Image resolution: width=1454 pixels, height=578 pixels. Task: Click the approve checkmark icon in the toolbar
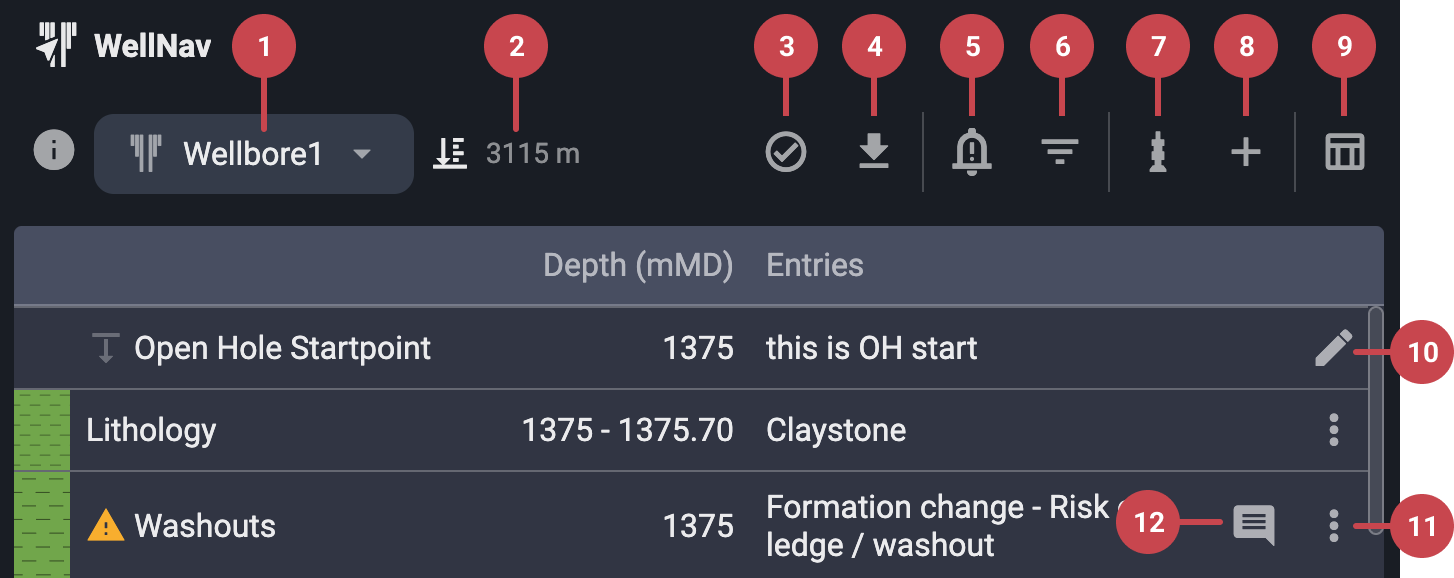pyautogui.click(x=785, y=152)
